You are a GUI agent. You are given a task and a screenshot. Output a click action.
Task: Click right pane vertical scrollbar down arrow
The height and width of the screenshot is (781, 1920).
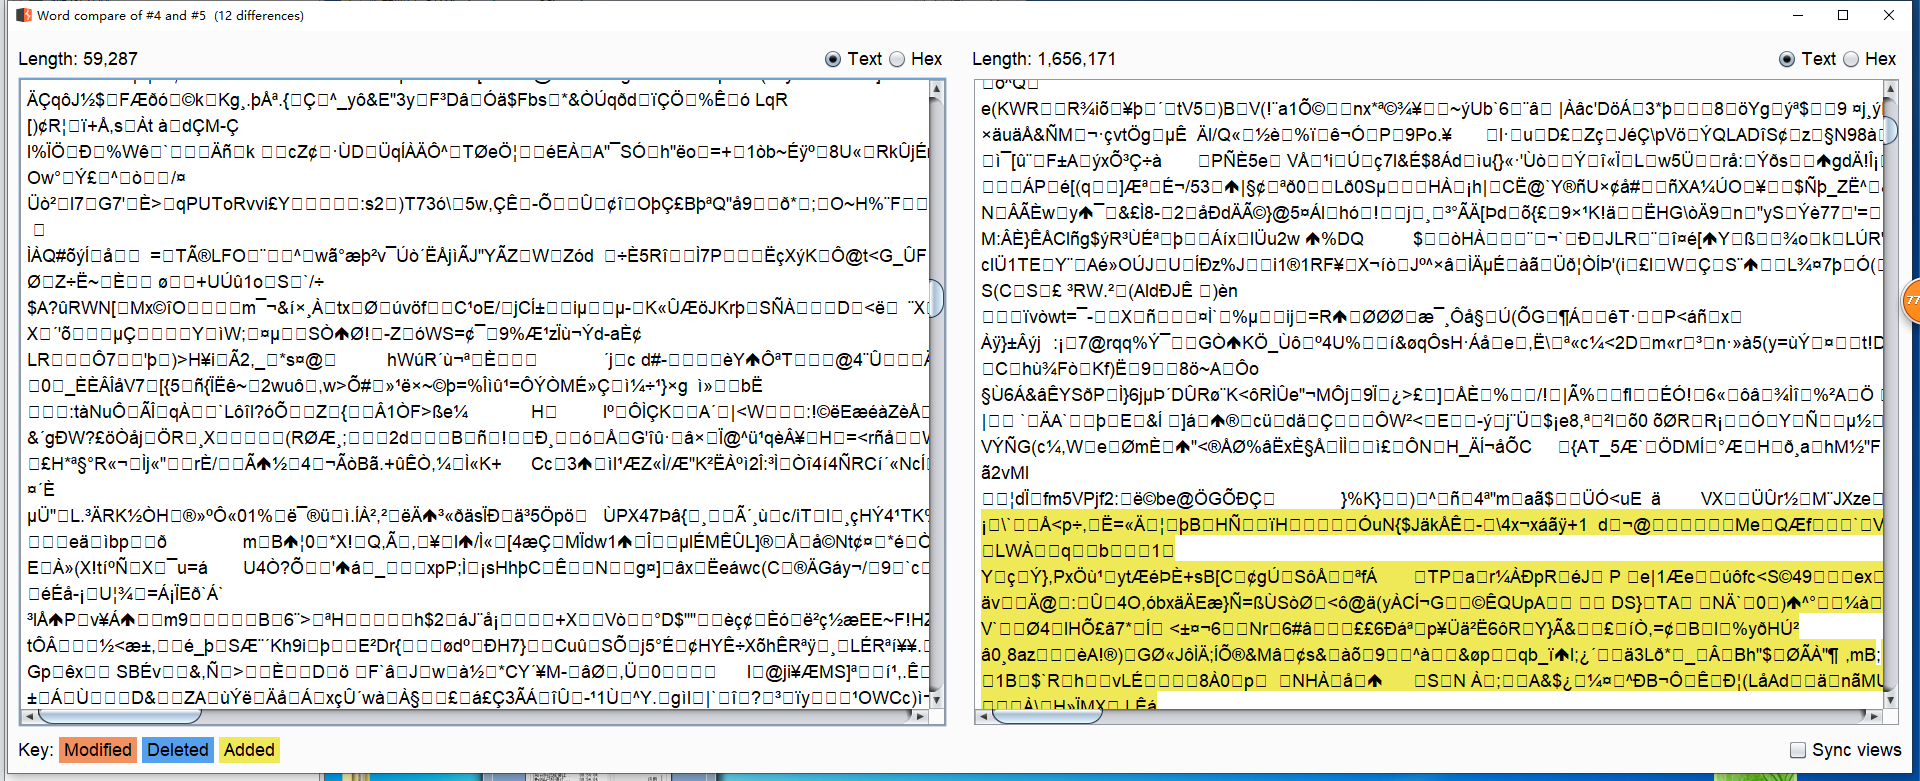1891,701
